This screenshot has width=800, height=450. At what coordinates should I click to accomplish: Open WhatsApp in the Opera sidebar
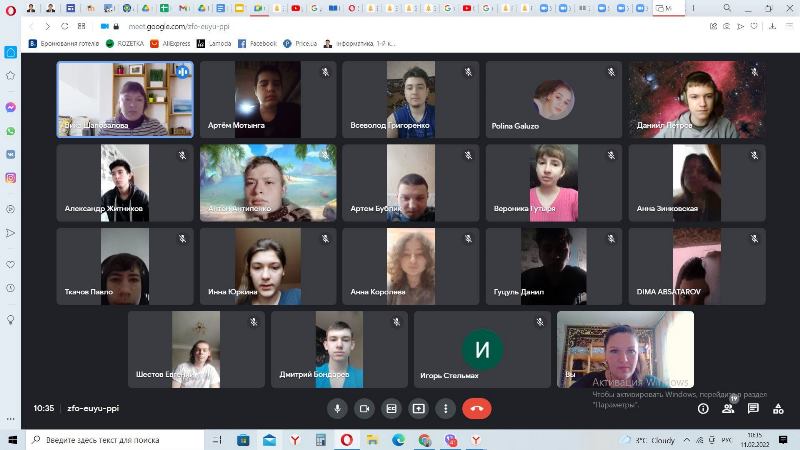click(x=10, y=131)
